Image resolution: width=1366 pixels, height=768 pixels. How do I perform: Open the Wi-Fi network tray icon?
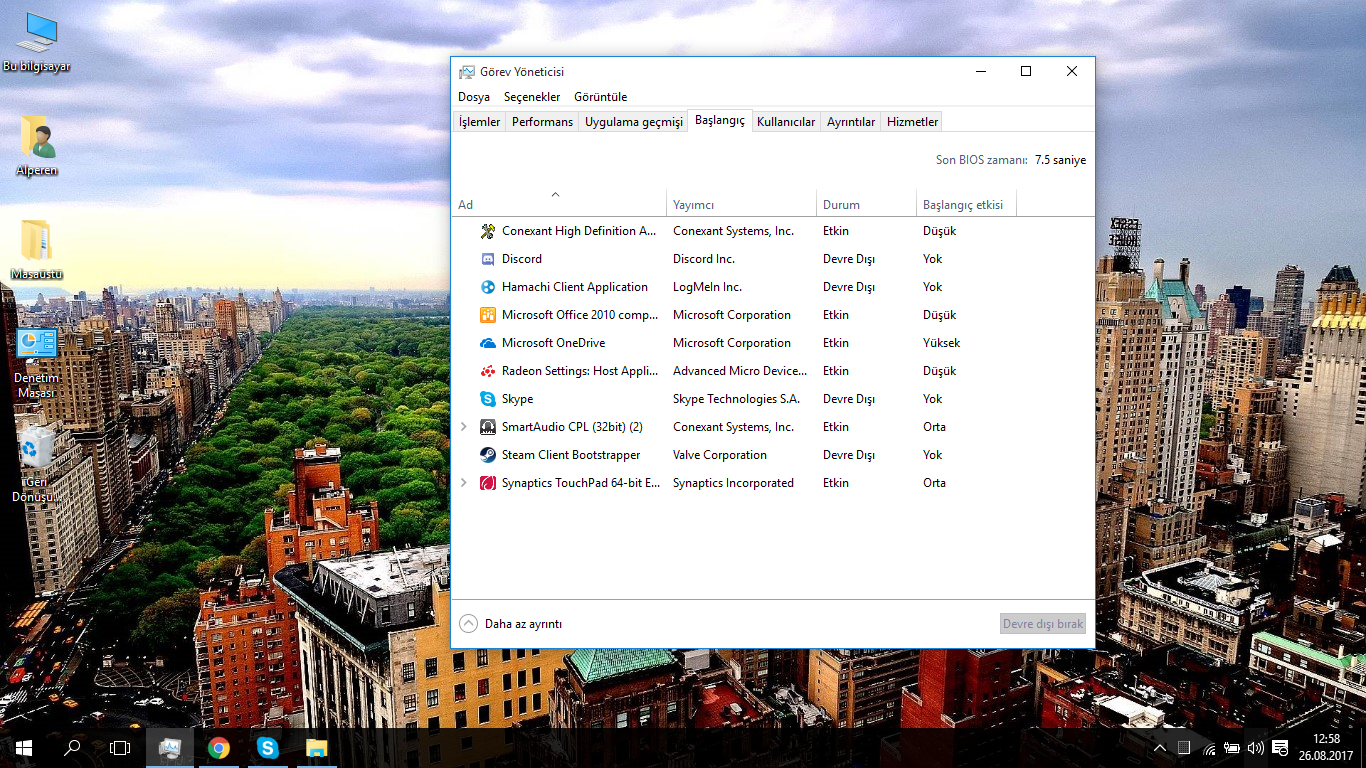point(1208,748)
